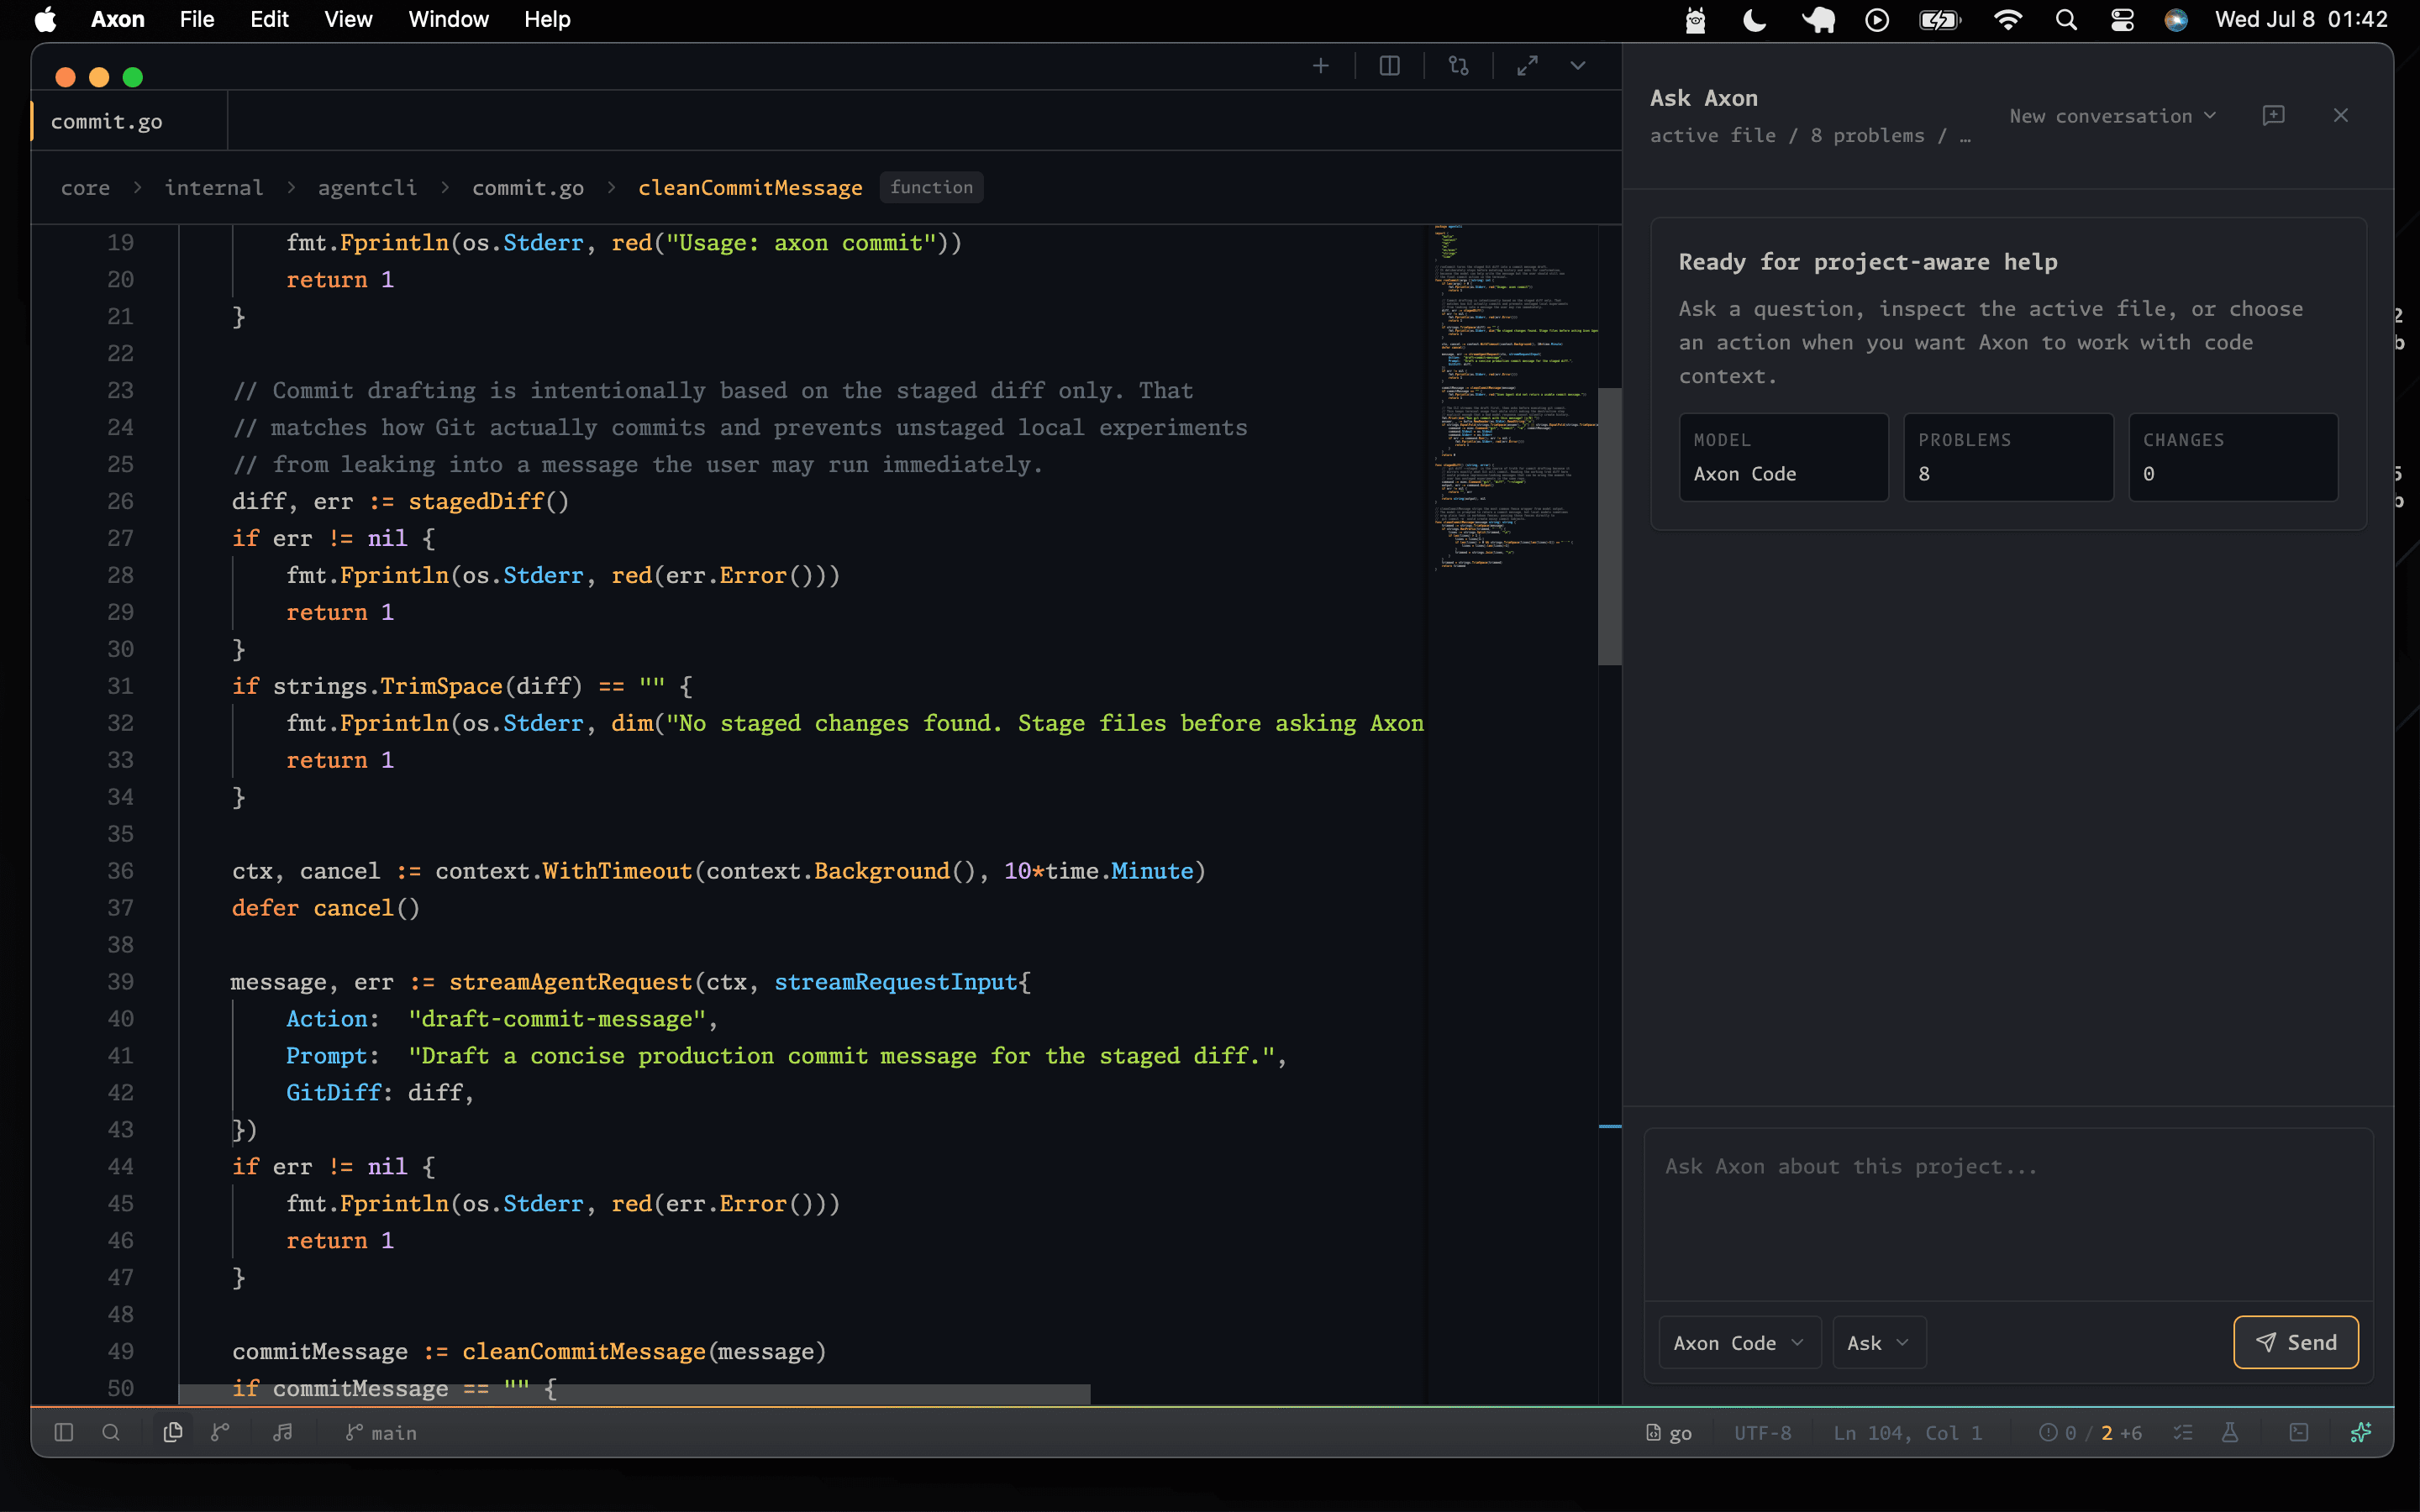This screenshot has height=1512, width=2420.
Task: Click the editor vertical scrollbar thumb
Action: [x=1609, y=526]
